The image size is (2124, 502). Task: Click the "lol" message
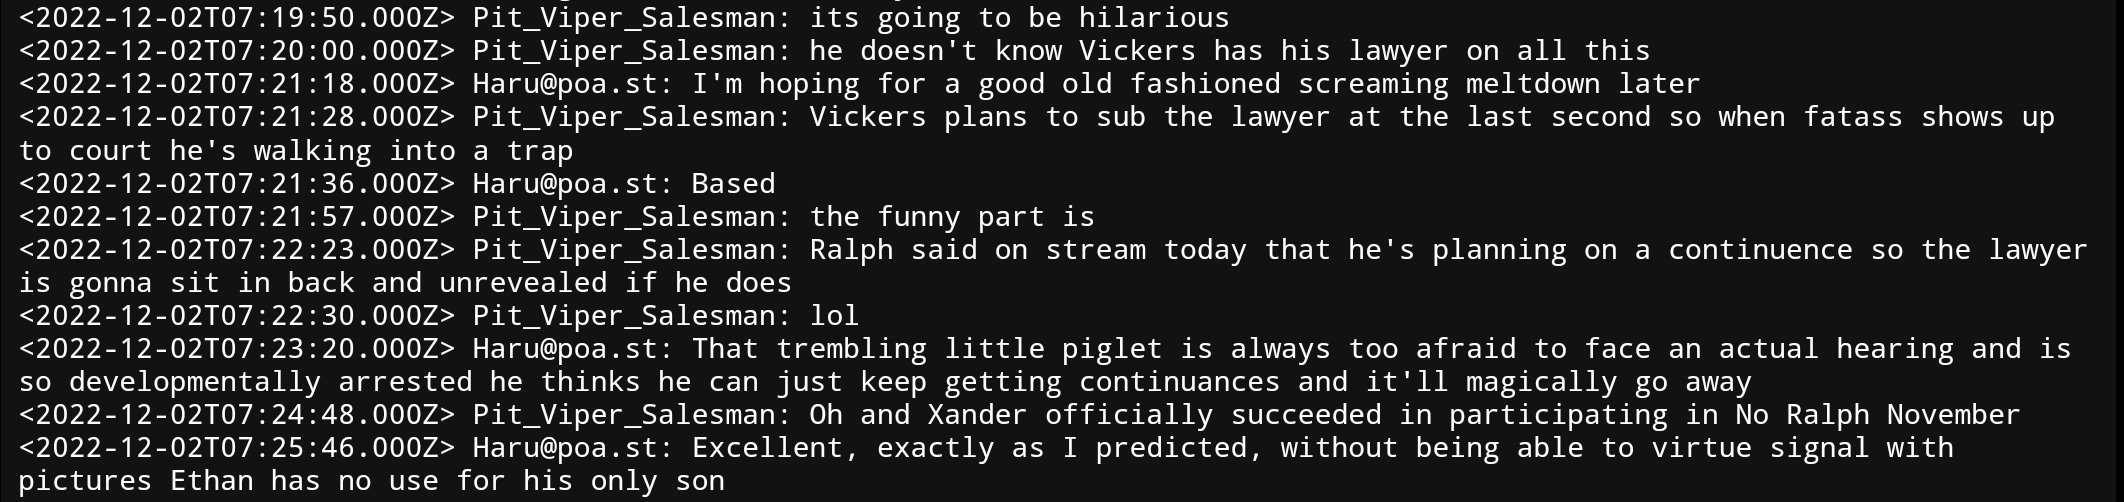click(834, 316)
